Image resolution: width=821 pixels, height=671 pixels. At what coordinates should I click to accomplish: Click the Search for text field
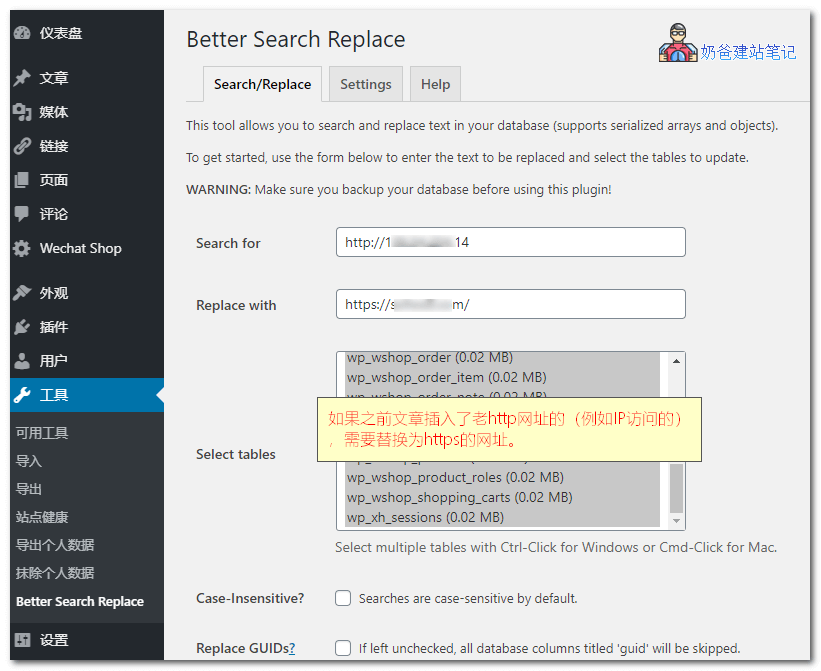point(511,242)
